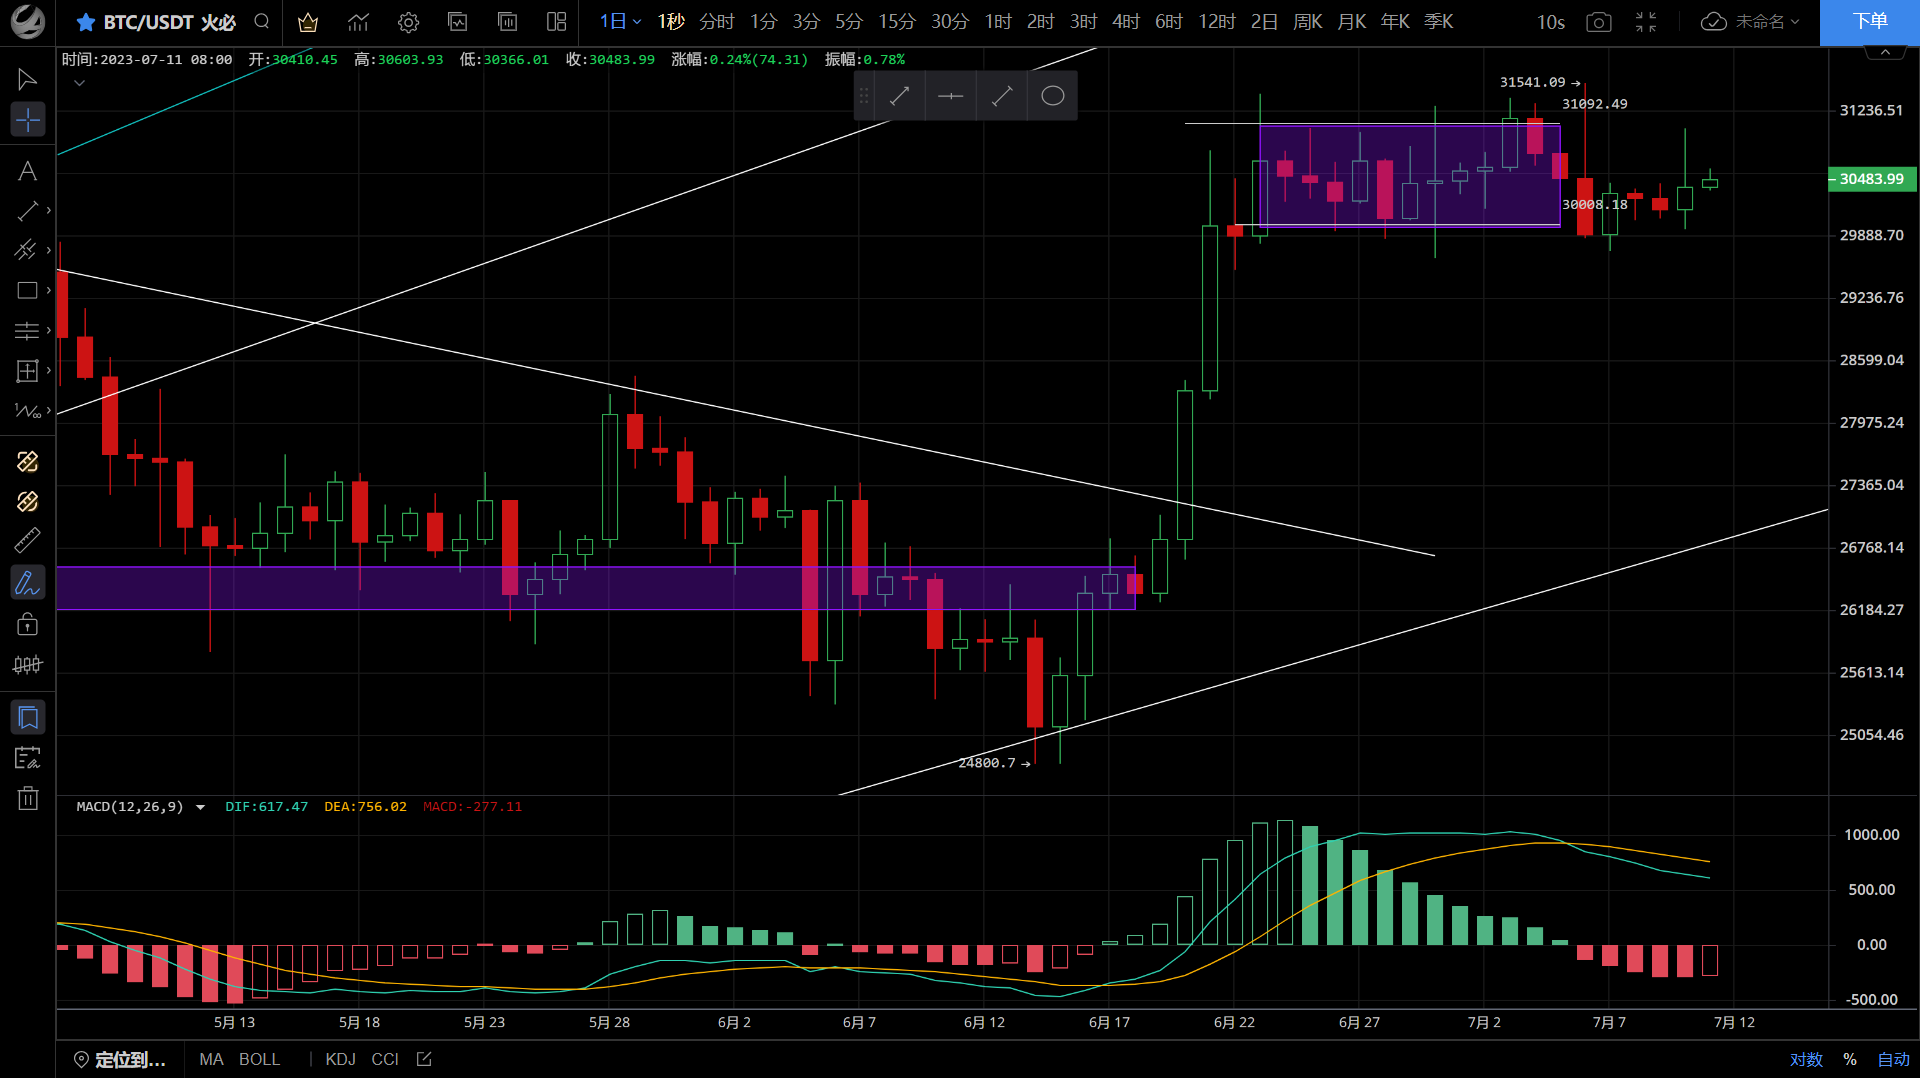The width and height of the screenshot is (1920, 1078).
Task: Select the rectangle shape tool
Action: point(27,290)
